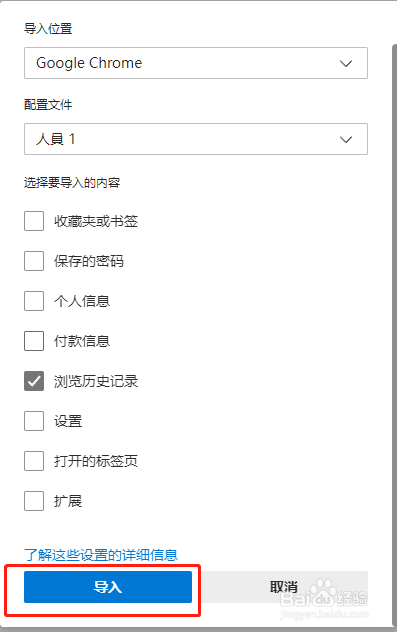The width and height of the screenshot is (397, 632).
Task: Click the vertical scrollbar on the right
Action: pyautogui.click(x=394, y=335)
